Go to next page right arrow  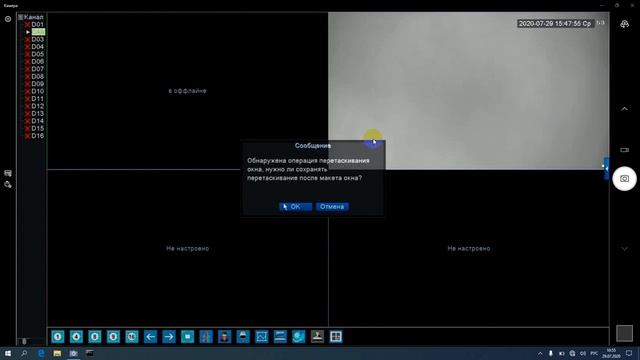point(169,337)
